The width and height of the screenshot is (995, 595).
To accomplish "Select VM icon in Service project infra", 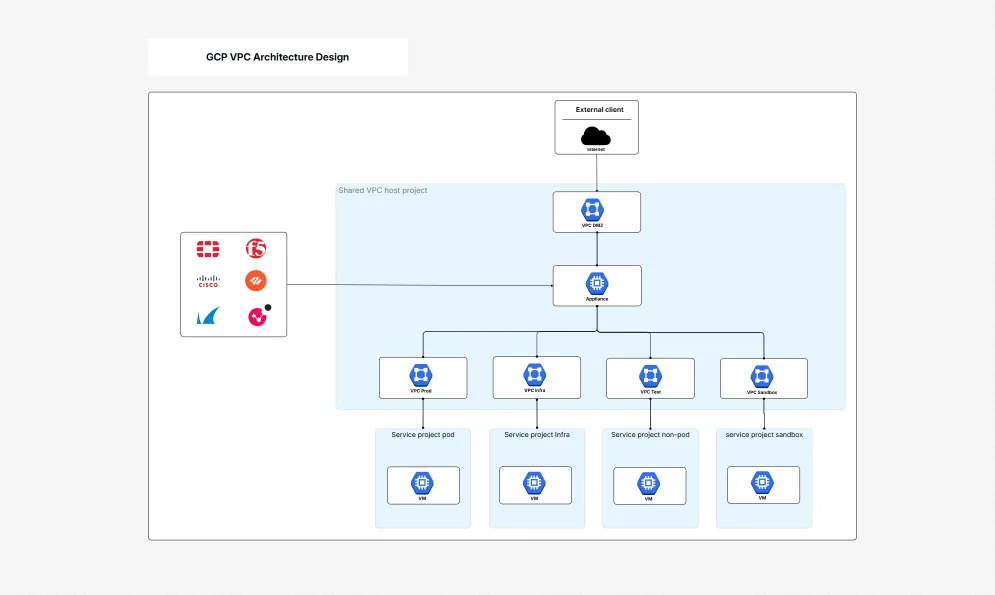I will [x=534, y=483].
